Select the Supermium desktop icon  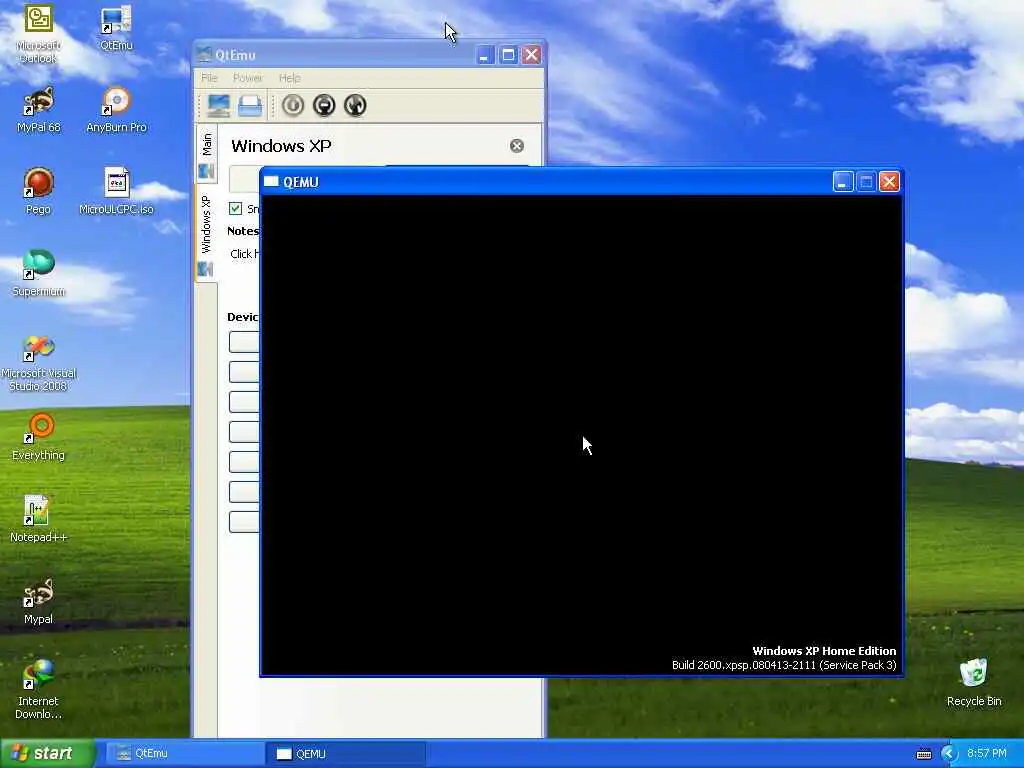tap(38, 273)
